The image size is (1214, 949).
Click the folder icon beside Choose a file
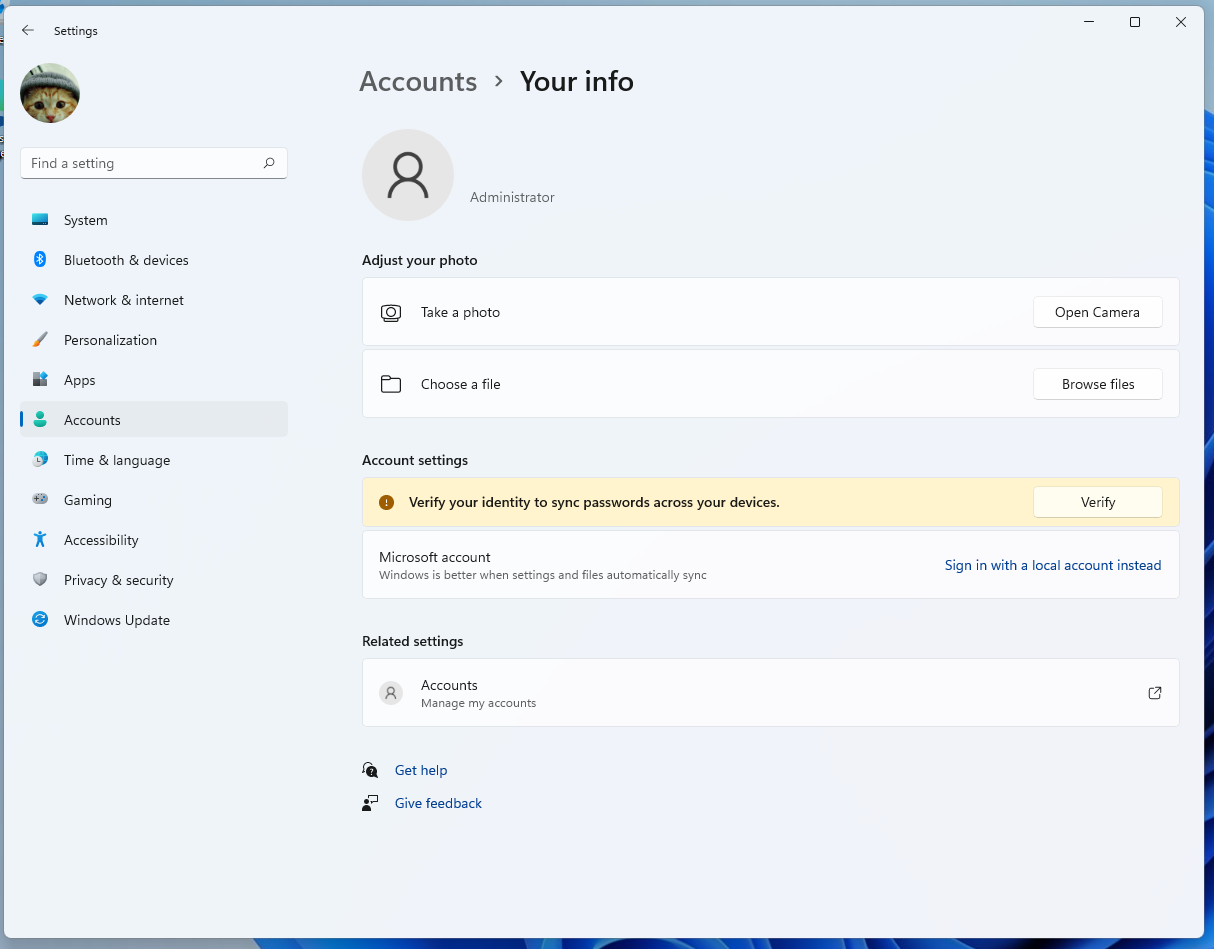coord(391,384)
